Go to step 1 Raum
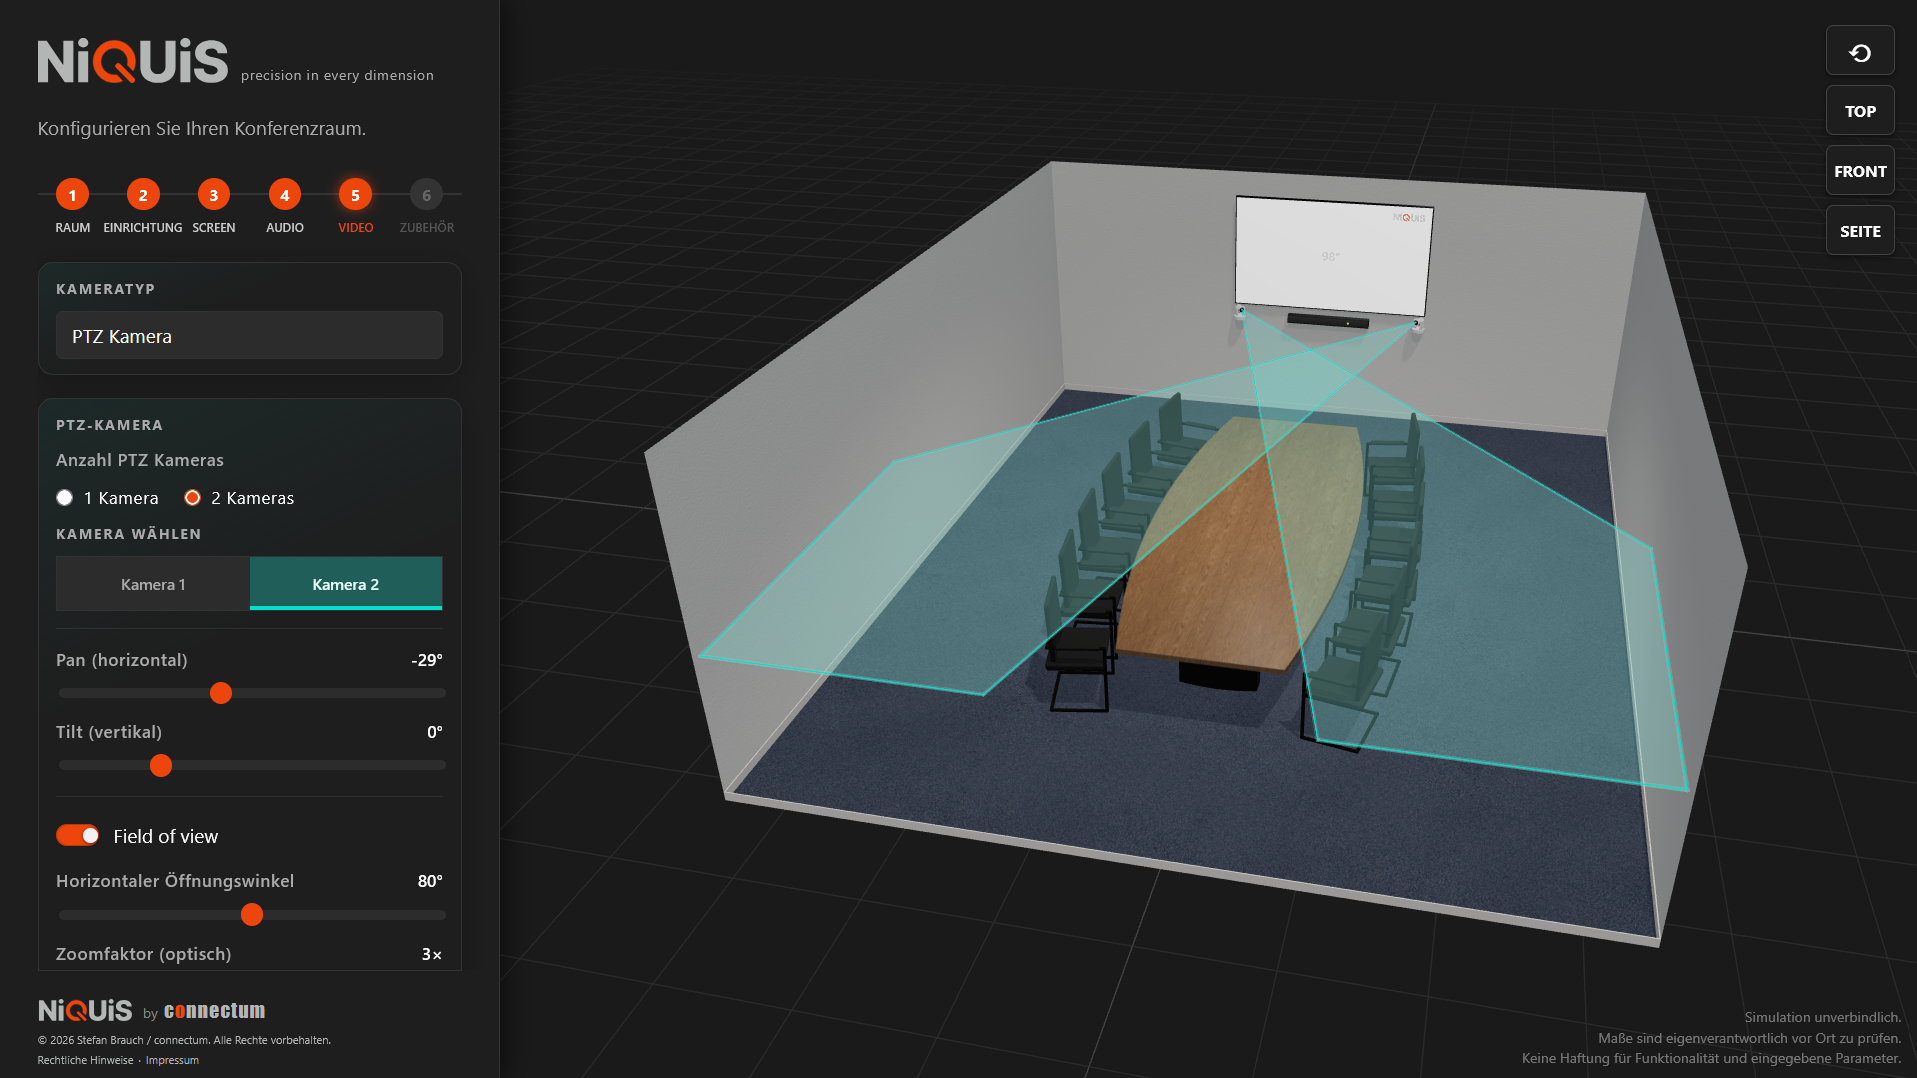The height and width of the screenshot is (1078, 1917). (x=72, y=195)
